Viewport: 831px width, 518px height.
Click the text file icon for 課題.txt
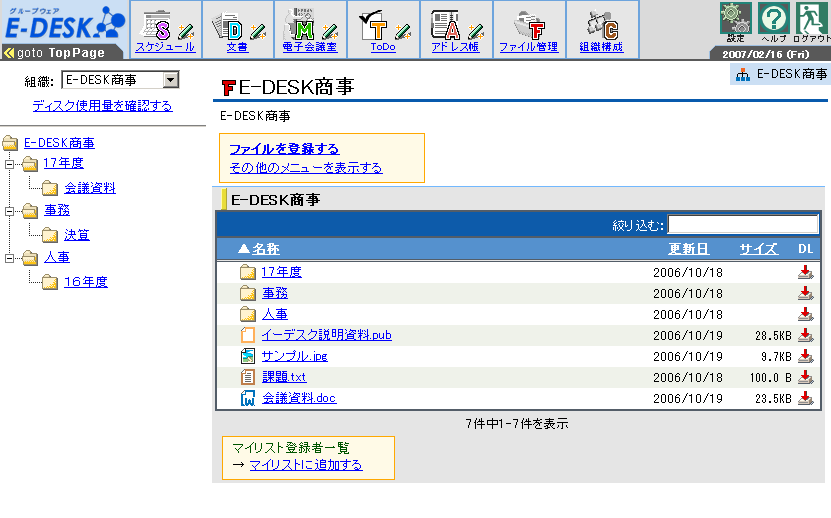tap(247, 377)
